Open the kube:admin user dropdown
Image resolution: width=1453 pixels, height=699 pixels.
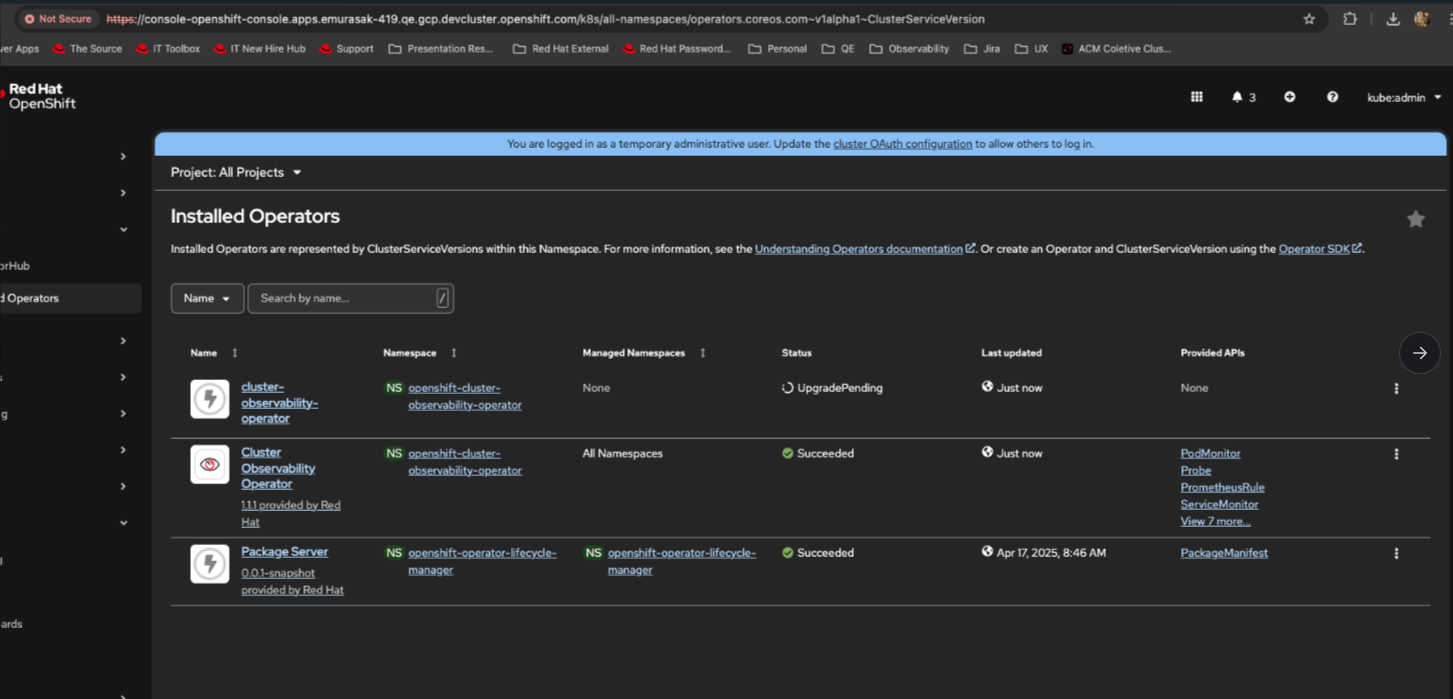pos(1404,97)
